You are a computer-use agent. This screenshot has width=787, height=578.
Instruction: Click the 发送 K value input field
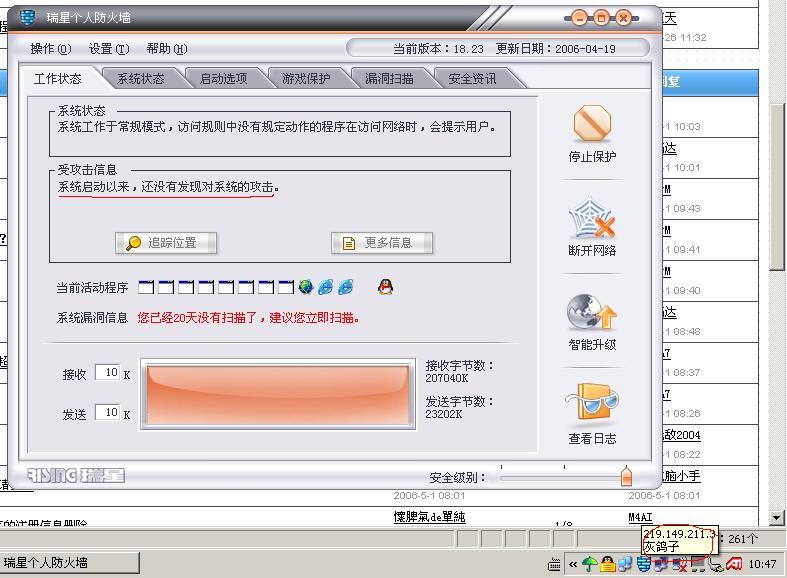[x=107, y=412]
